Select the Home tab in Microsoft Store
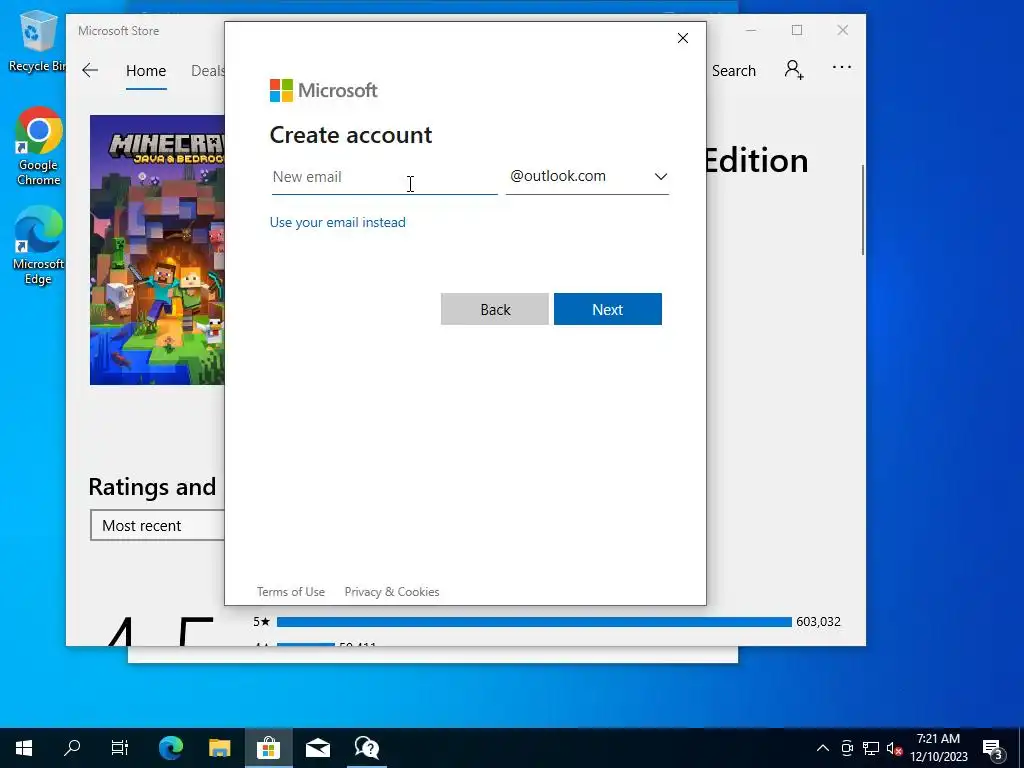 (146, 71)
